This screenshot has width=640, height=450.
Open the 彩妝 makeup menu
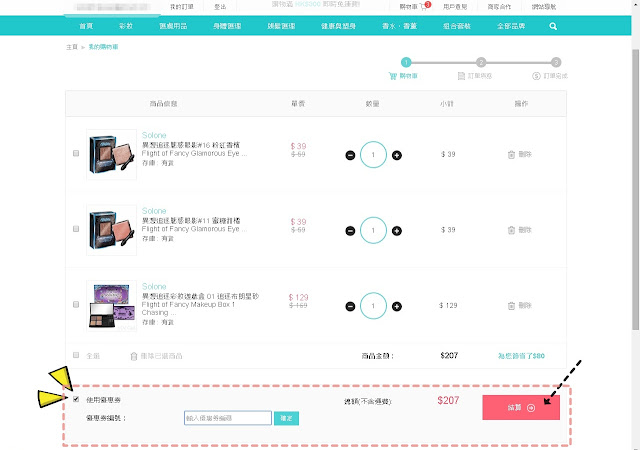click(126, 26)
